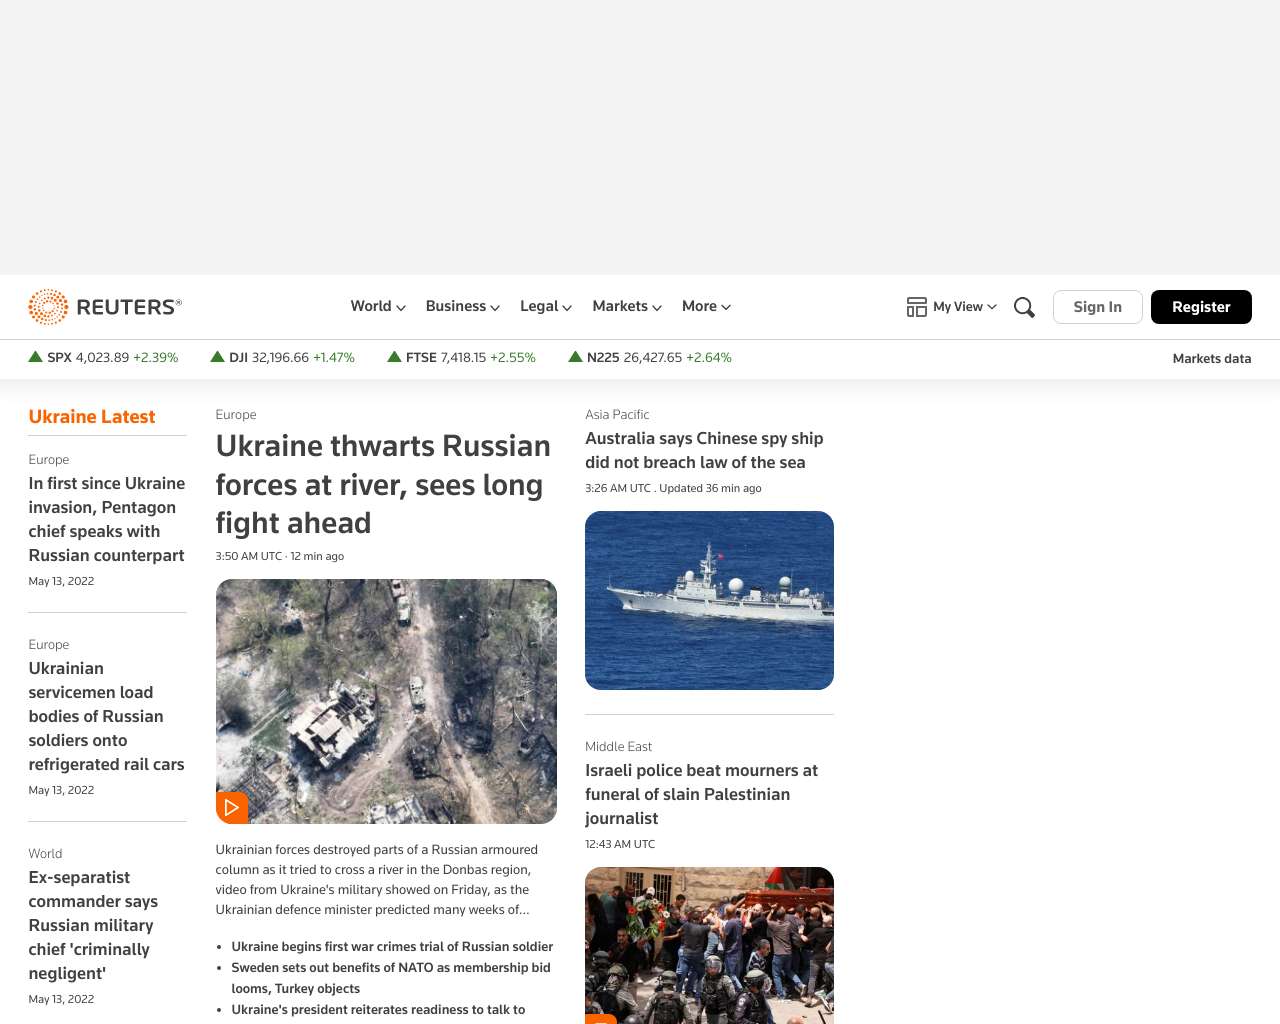Screen dimensions: 1280x1024
Task: Open the Markets data link
Action: [x=1212, y=358]
